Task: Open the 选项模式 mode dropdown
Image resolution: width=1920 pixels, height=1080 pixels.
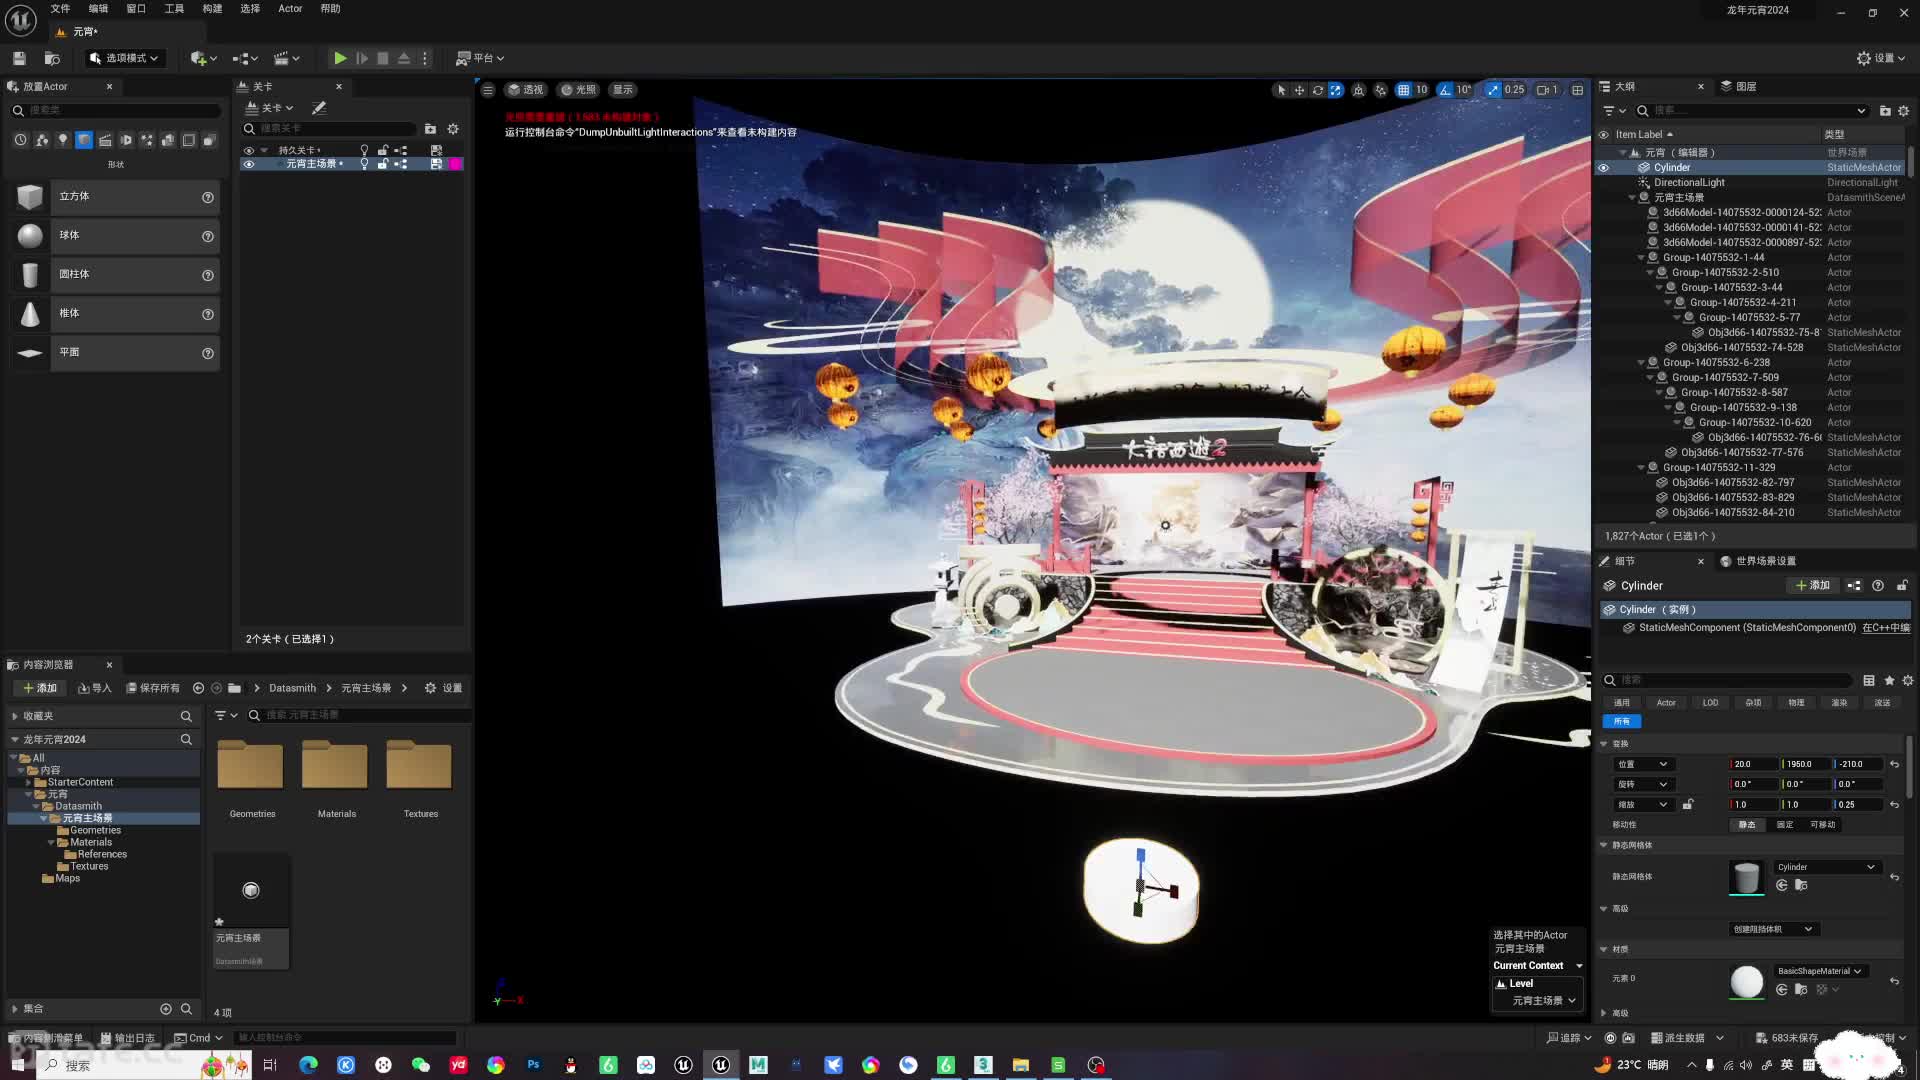Action: 123,59
